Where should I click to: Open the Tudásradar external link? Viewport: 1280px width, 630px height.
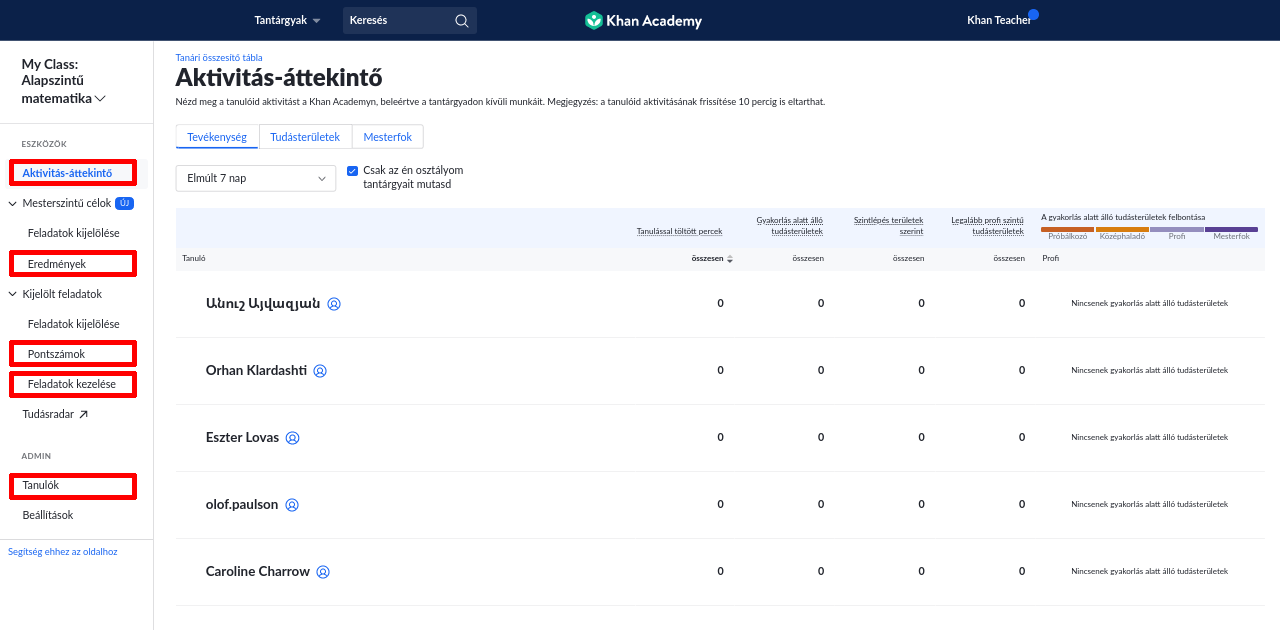(x=55, y=414)
